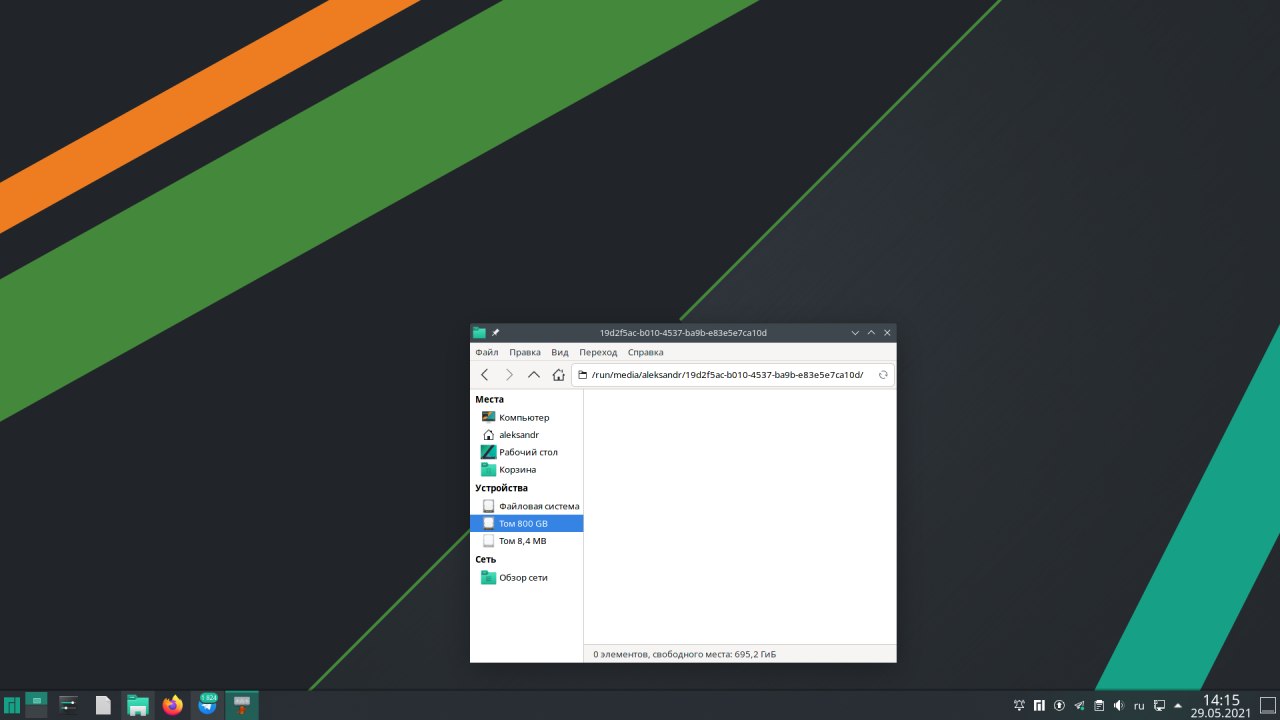Open the Переход menu
This screenshot has height=720, width=1280.
point(598,352)
